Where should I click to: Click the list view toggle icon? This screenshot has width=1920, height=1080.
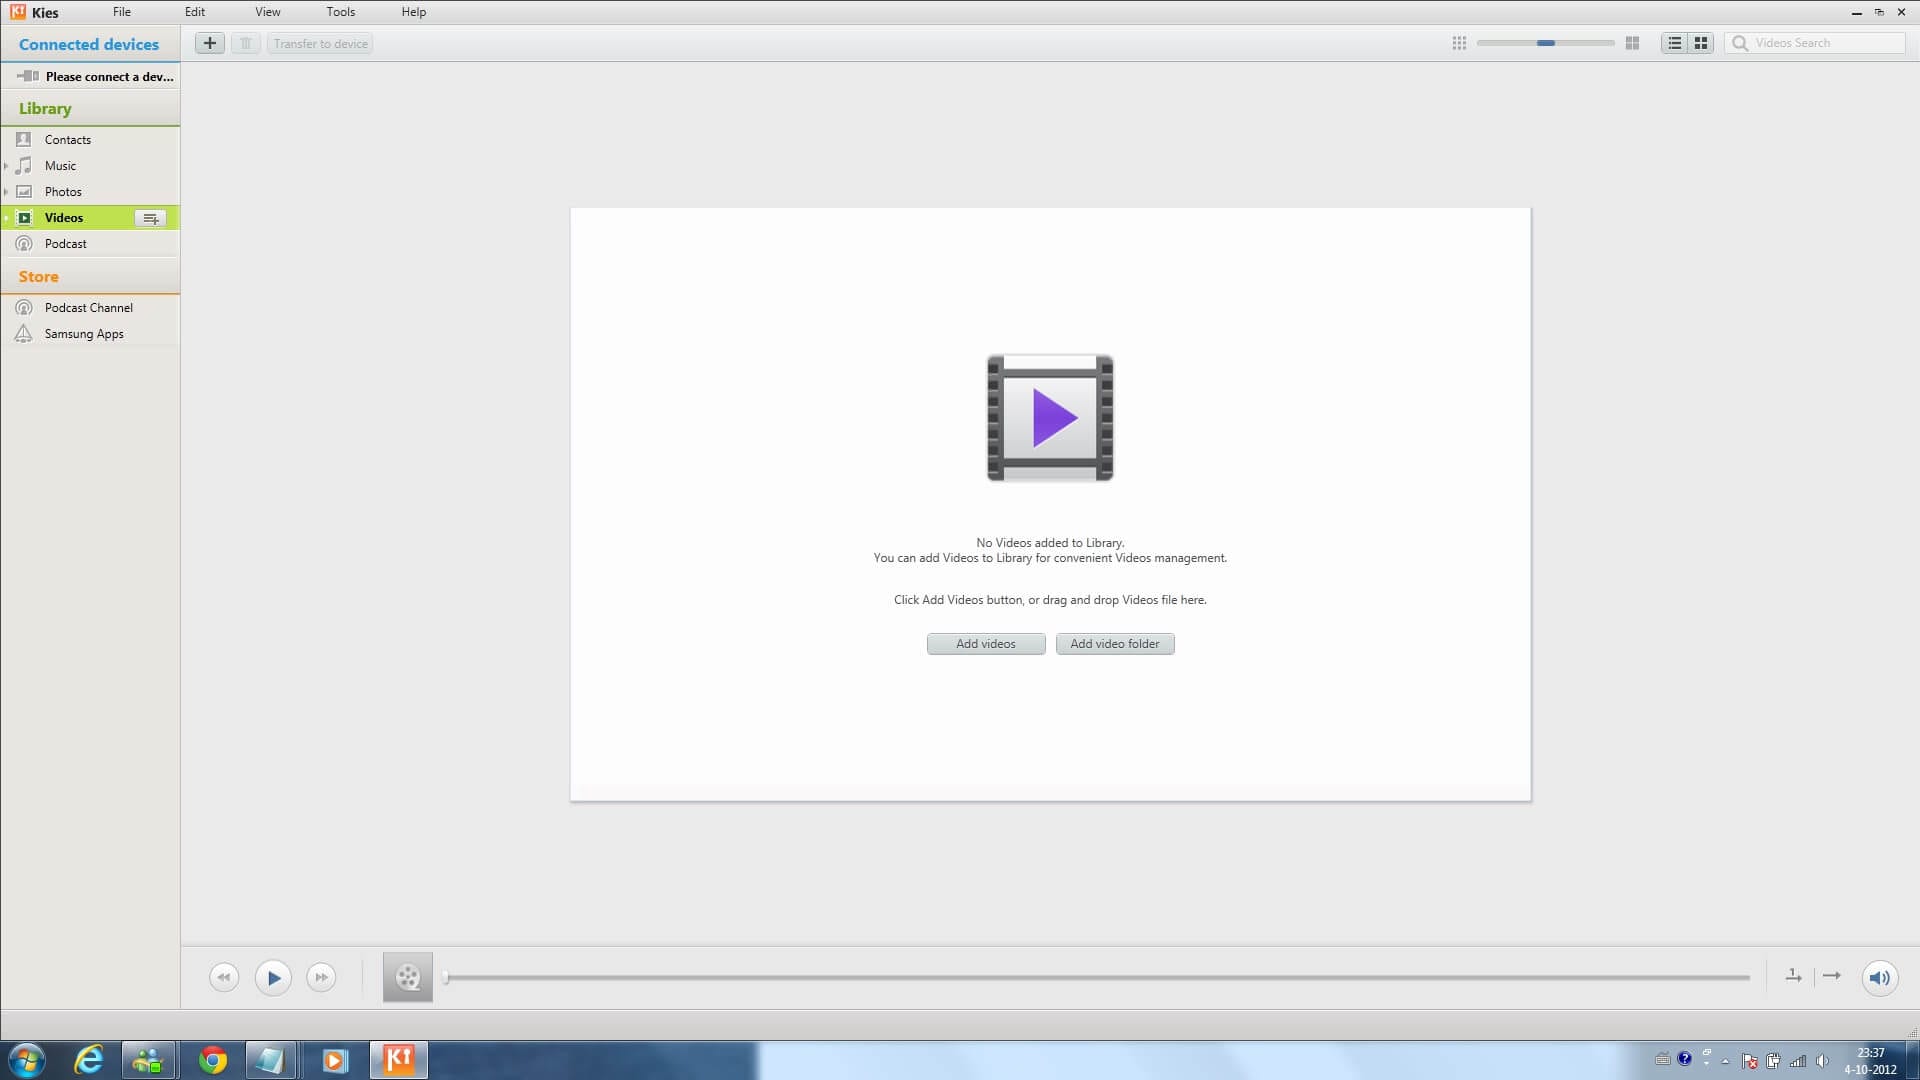(1672, 42)
